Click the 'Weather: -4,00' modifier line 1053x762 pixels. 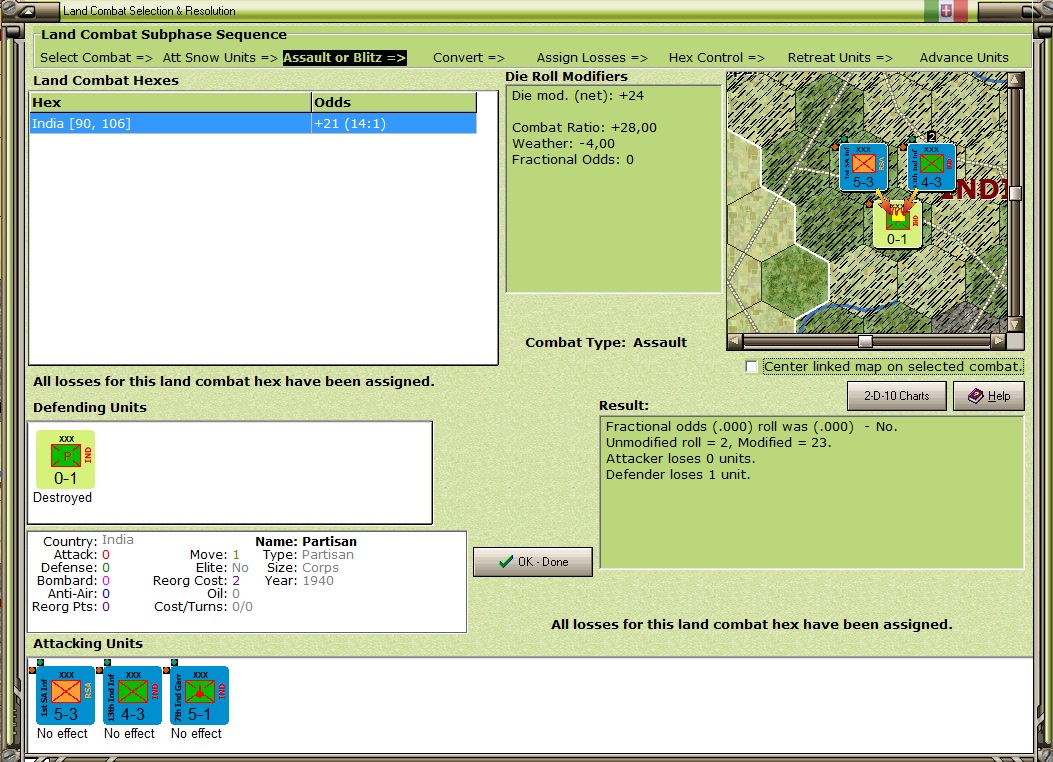(563, 144)
